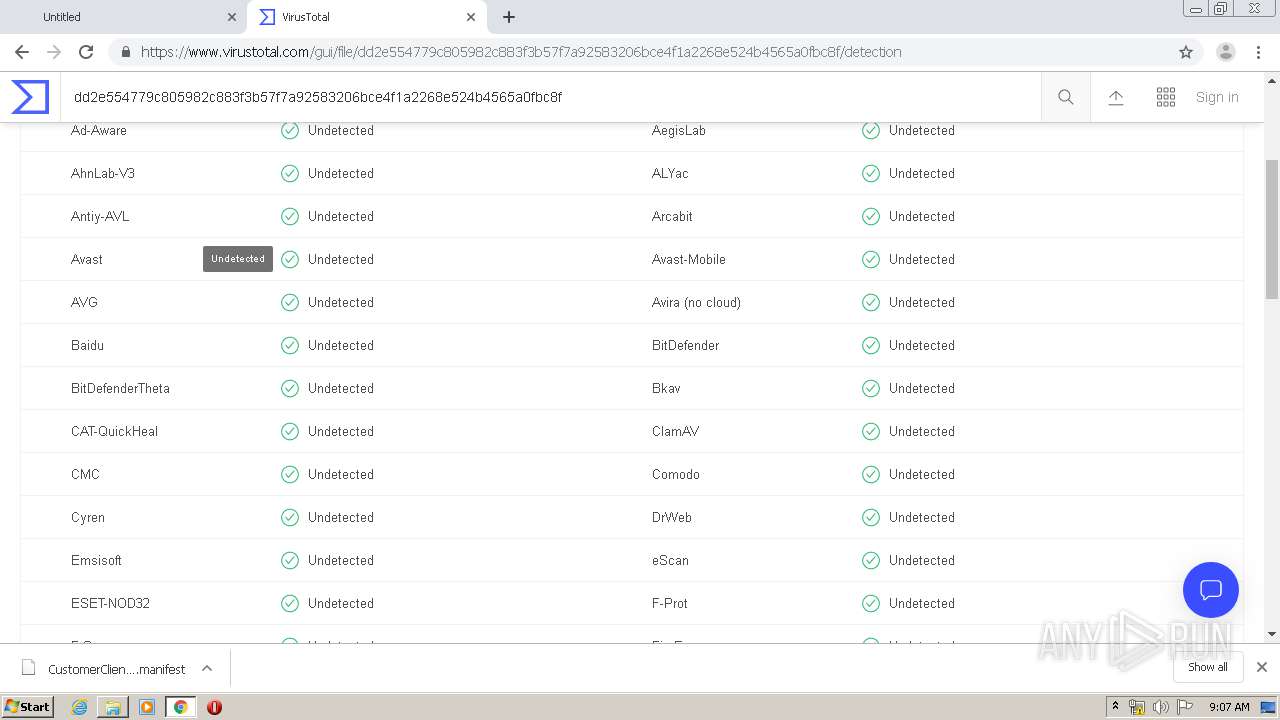Click the ClamAV Undetected checkmark icon
1280x720 pixels.
pyautogui.click(x=871, y=431)
